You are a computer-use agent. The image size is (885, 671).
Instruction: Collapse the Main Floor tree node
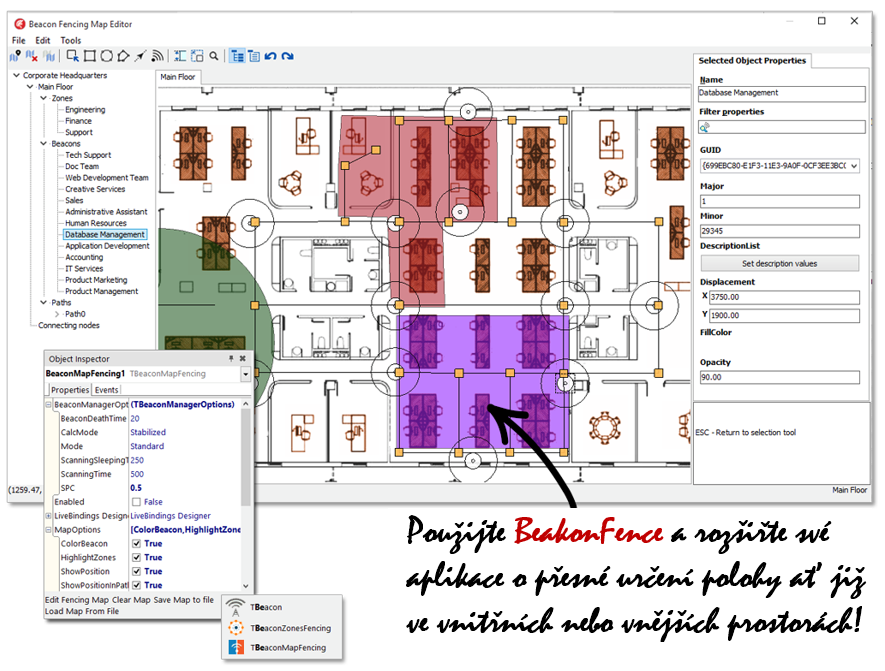click(30, 86)
